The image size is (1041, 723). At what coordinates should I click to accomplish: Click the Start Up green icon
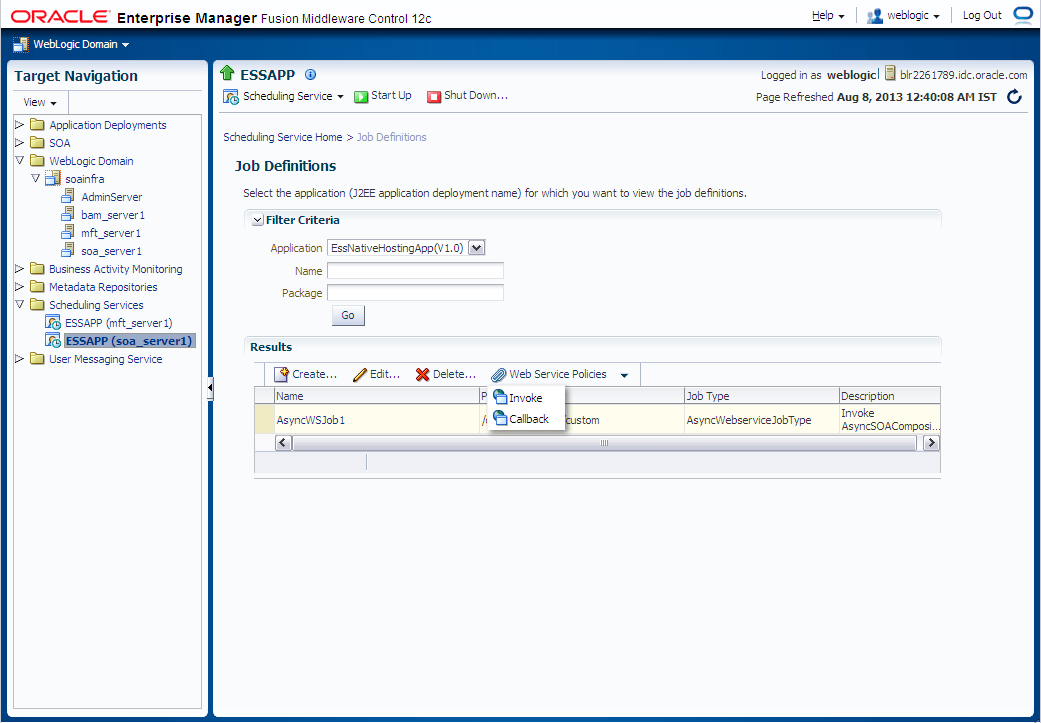click(360, 96)
